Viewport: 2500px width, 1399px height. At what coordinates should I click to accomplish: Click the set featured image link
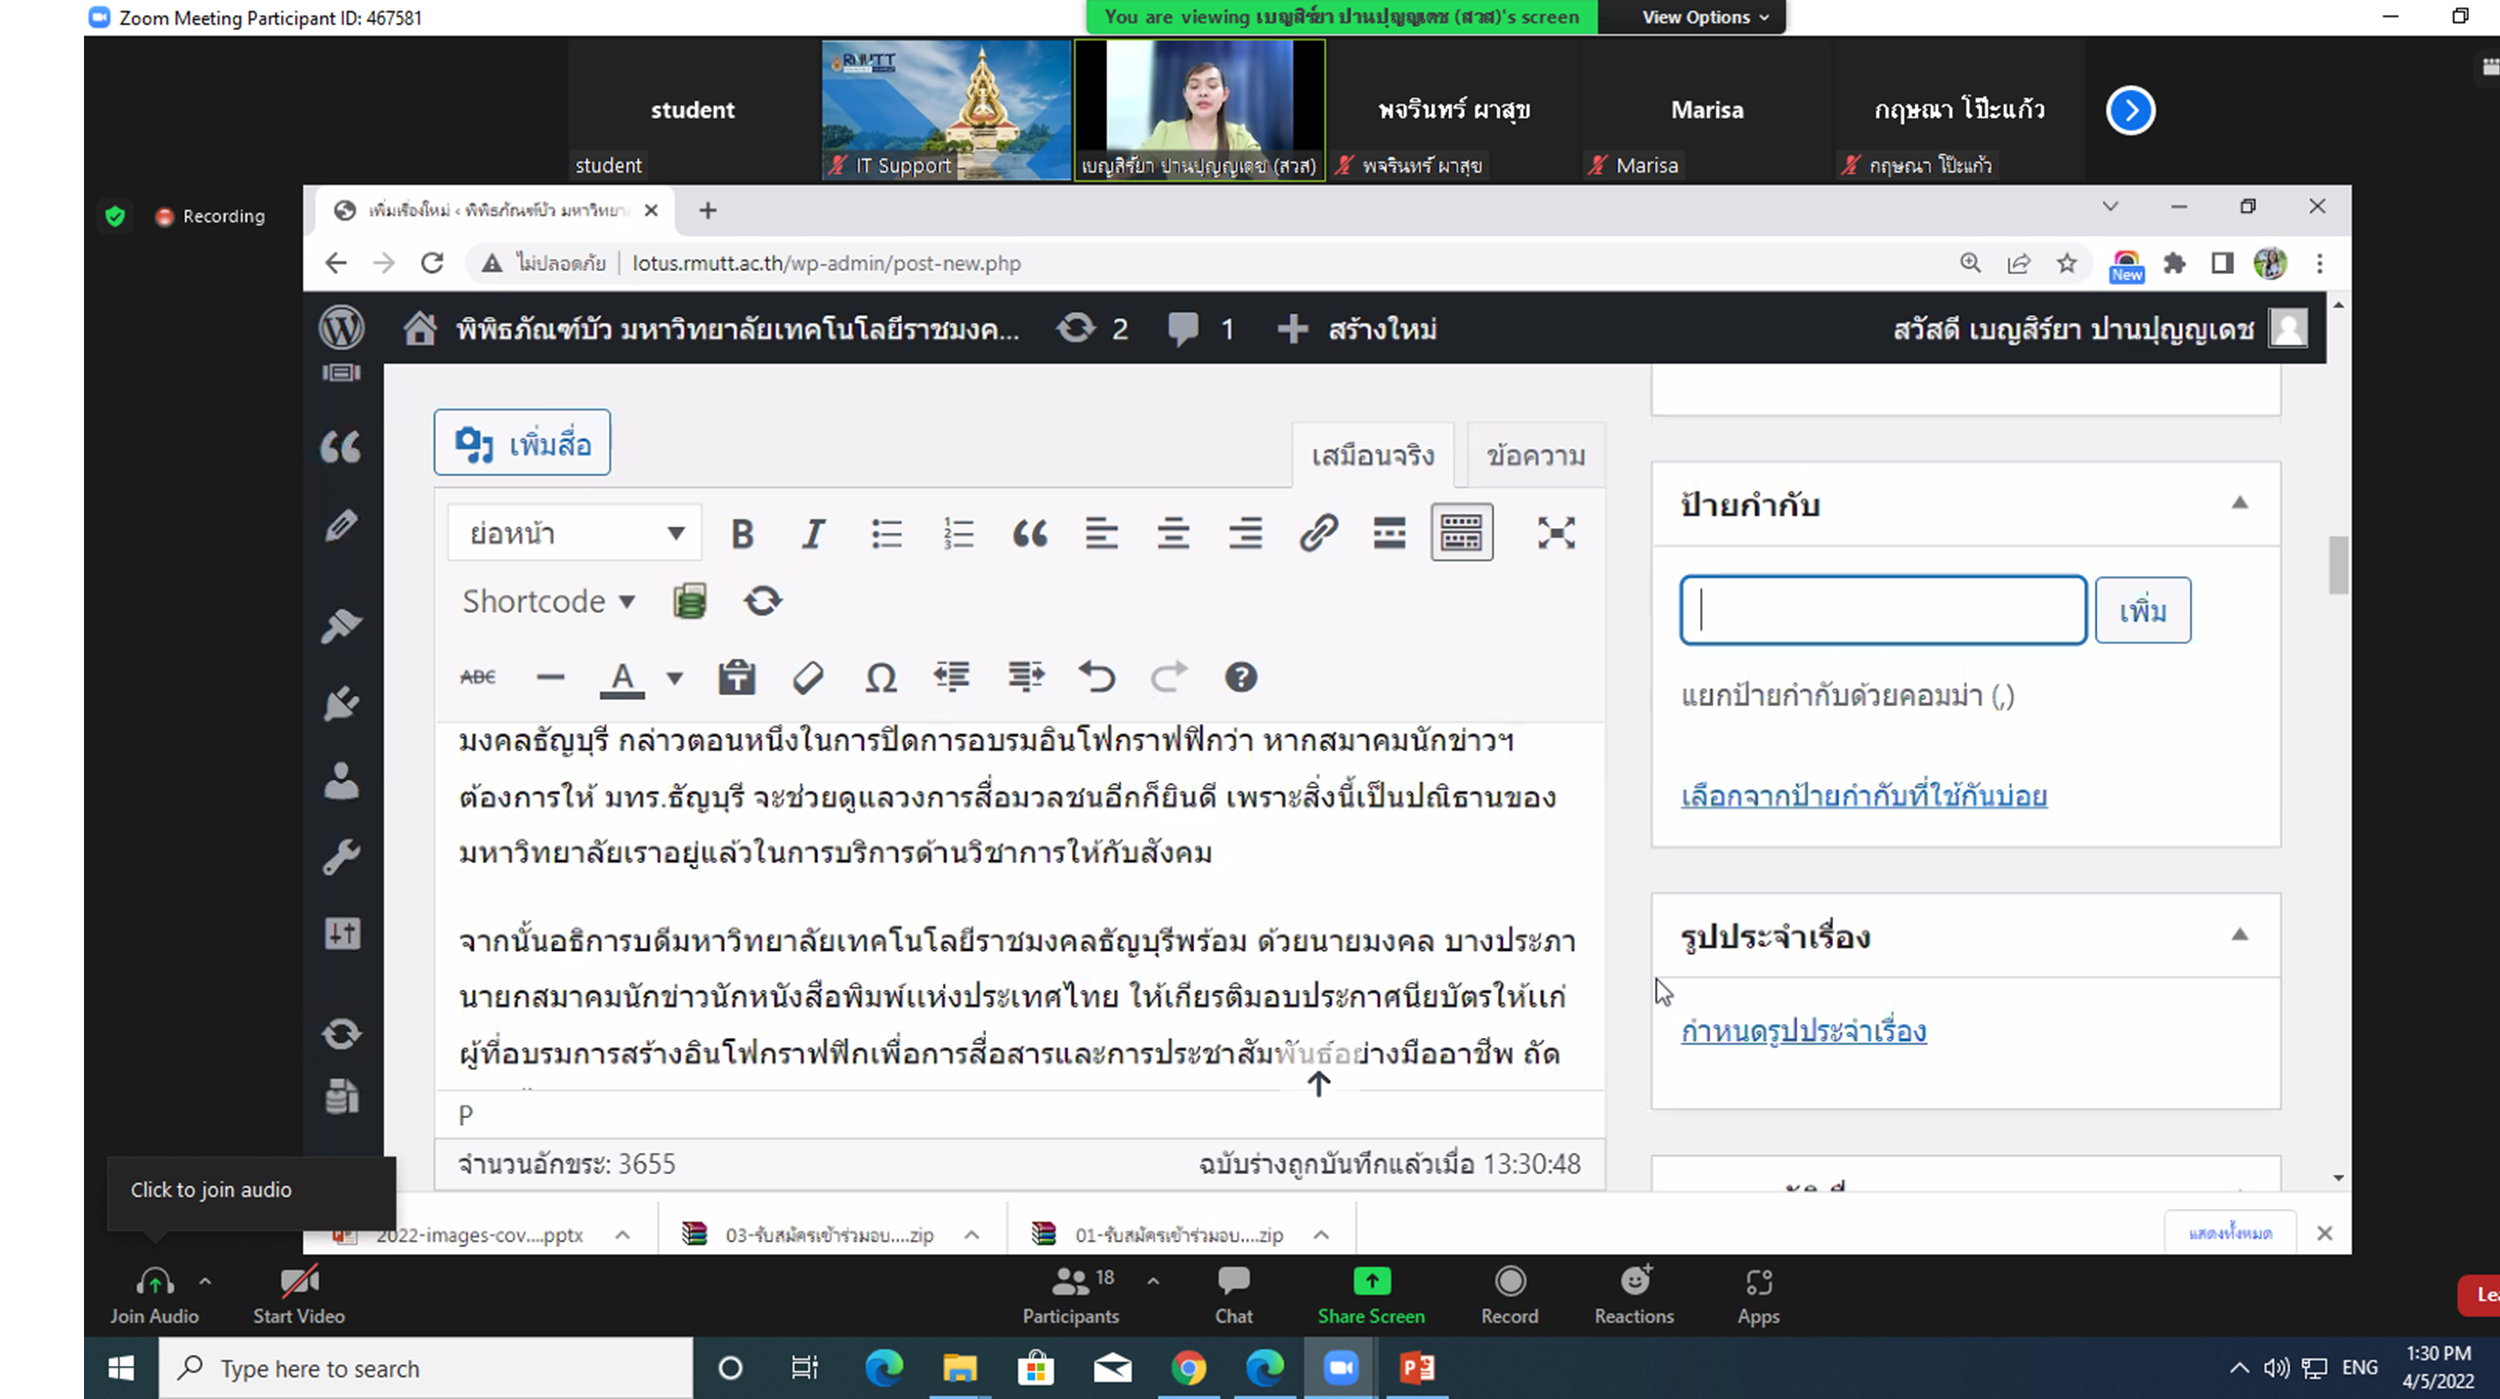click(1803, 1031)
